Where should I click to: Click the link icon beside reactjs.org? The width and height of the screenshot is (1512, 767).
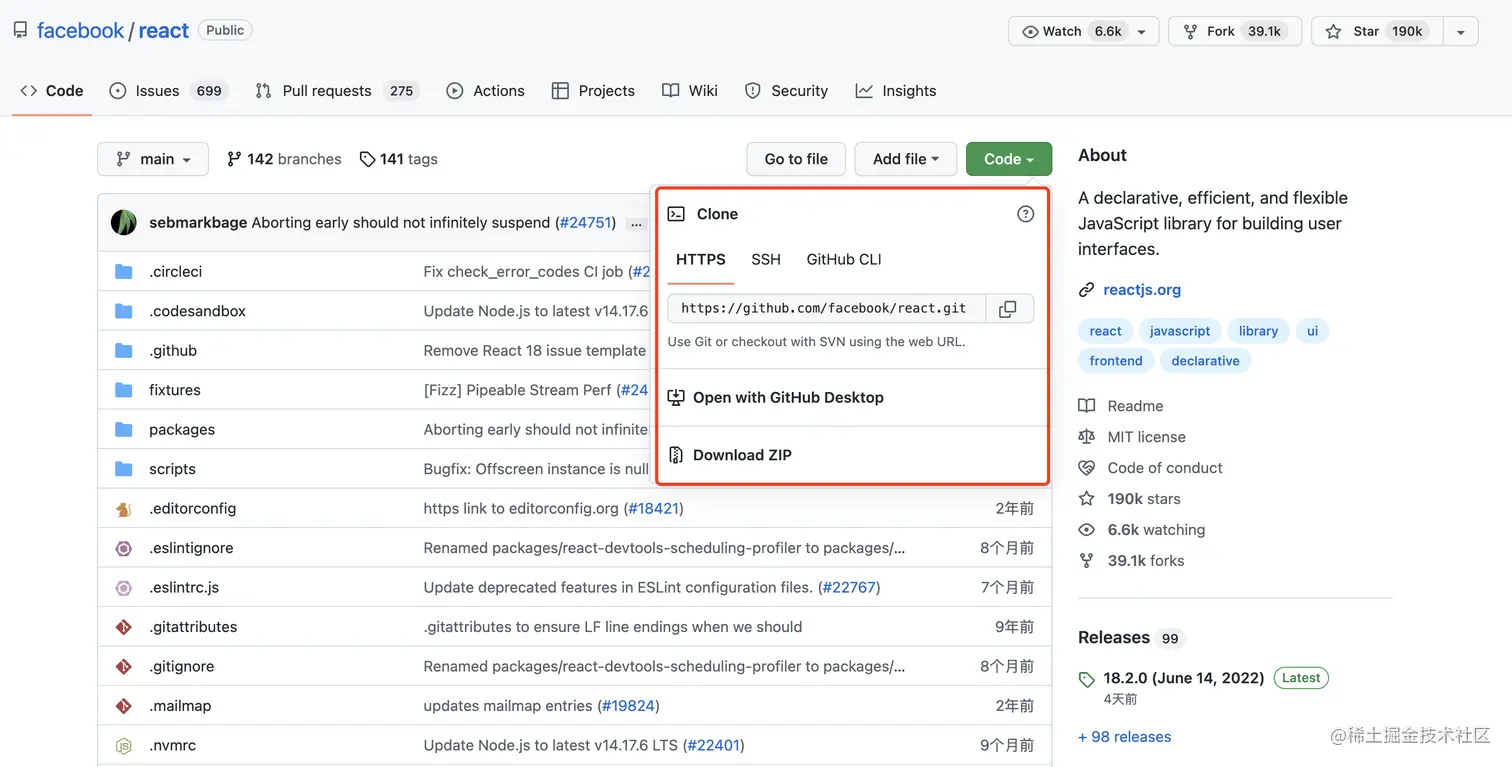(1086, 290)
